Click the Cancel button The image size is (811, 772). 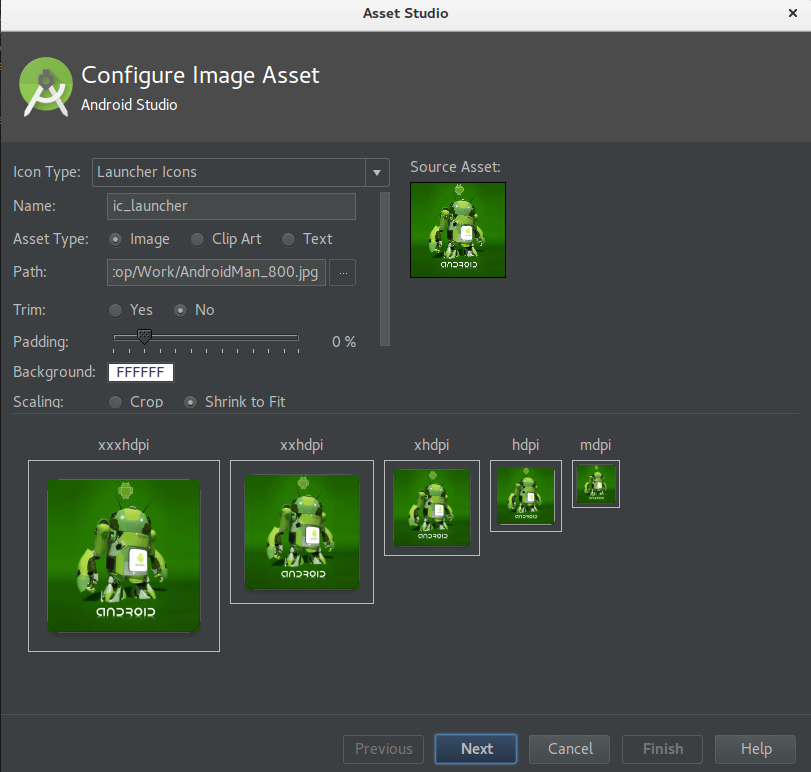coord(569,749)
